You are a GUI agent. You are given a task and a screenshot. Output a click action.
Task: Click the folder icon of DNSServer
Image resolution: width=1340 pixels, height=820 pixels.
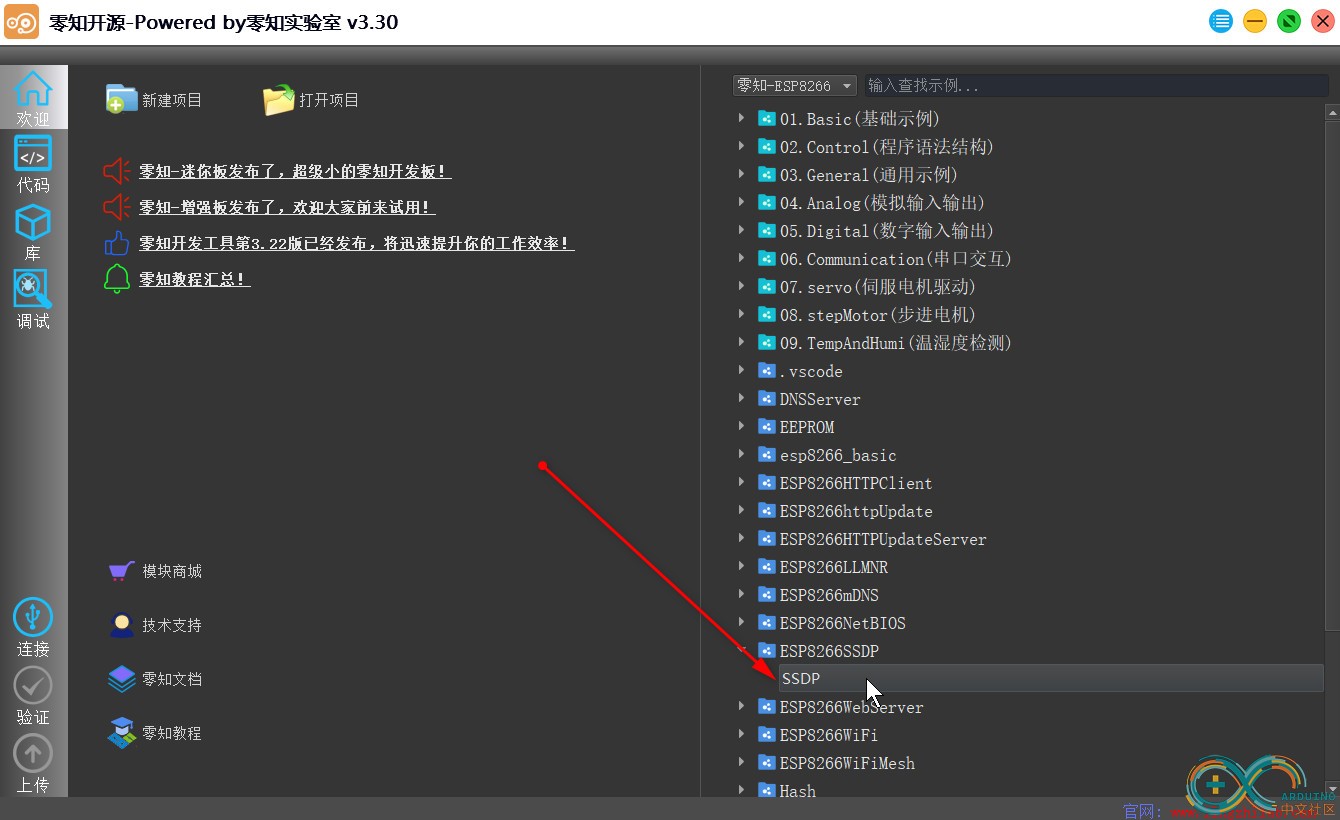click(767, 399)
